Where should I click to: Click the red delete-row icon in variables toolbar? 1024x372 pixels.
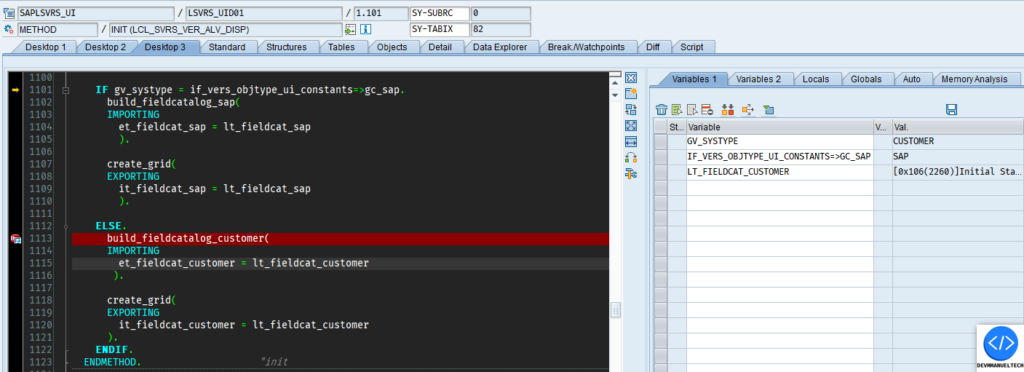point(707,110)
